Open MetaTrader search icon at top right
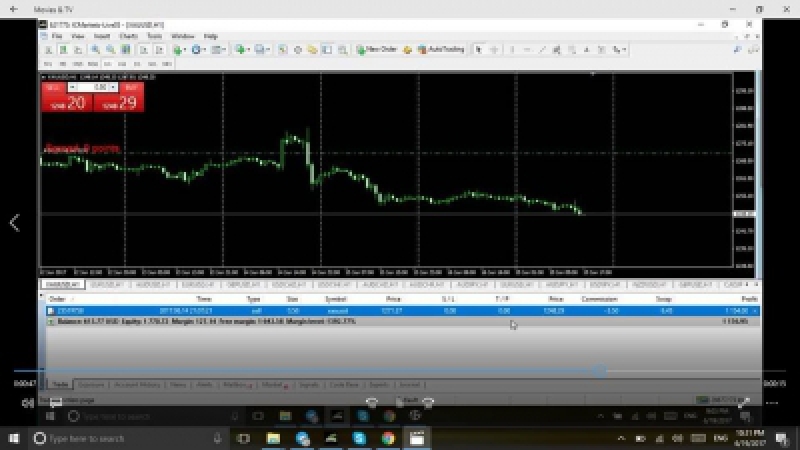 (x=738, y=50)
